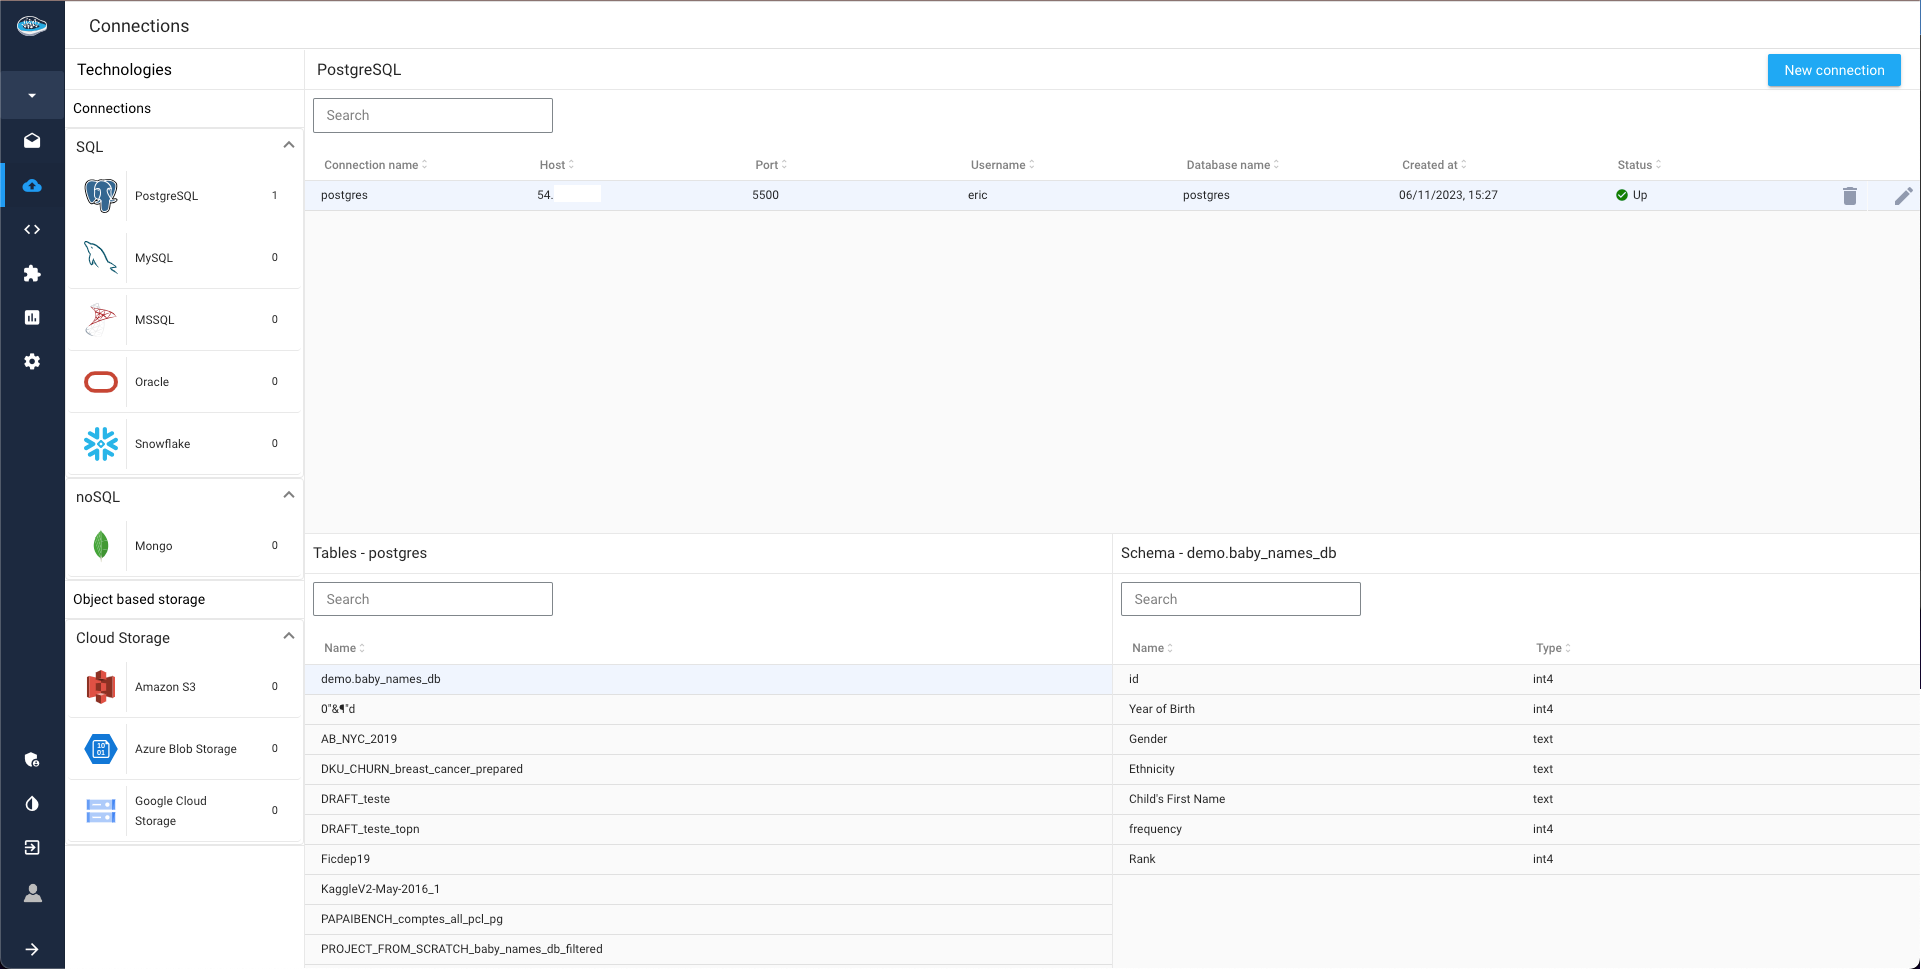Collapse the noSQL technologies section
Screen dimensions: 1921x969
pyautogui.click(x=288, y=496)
